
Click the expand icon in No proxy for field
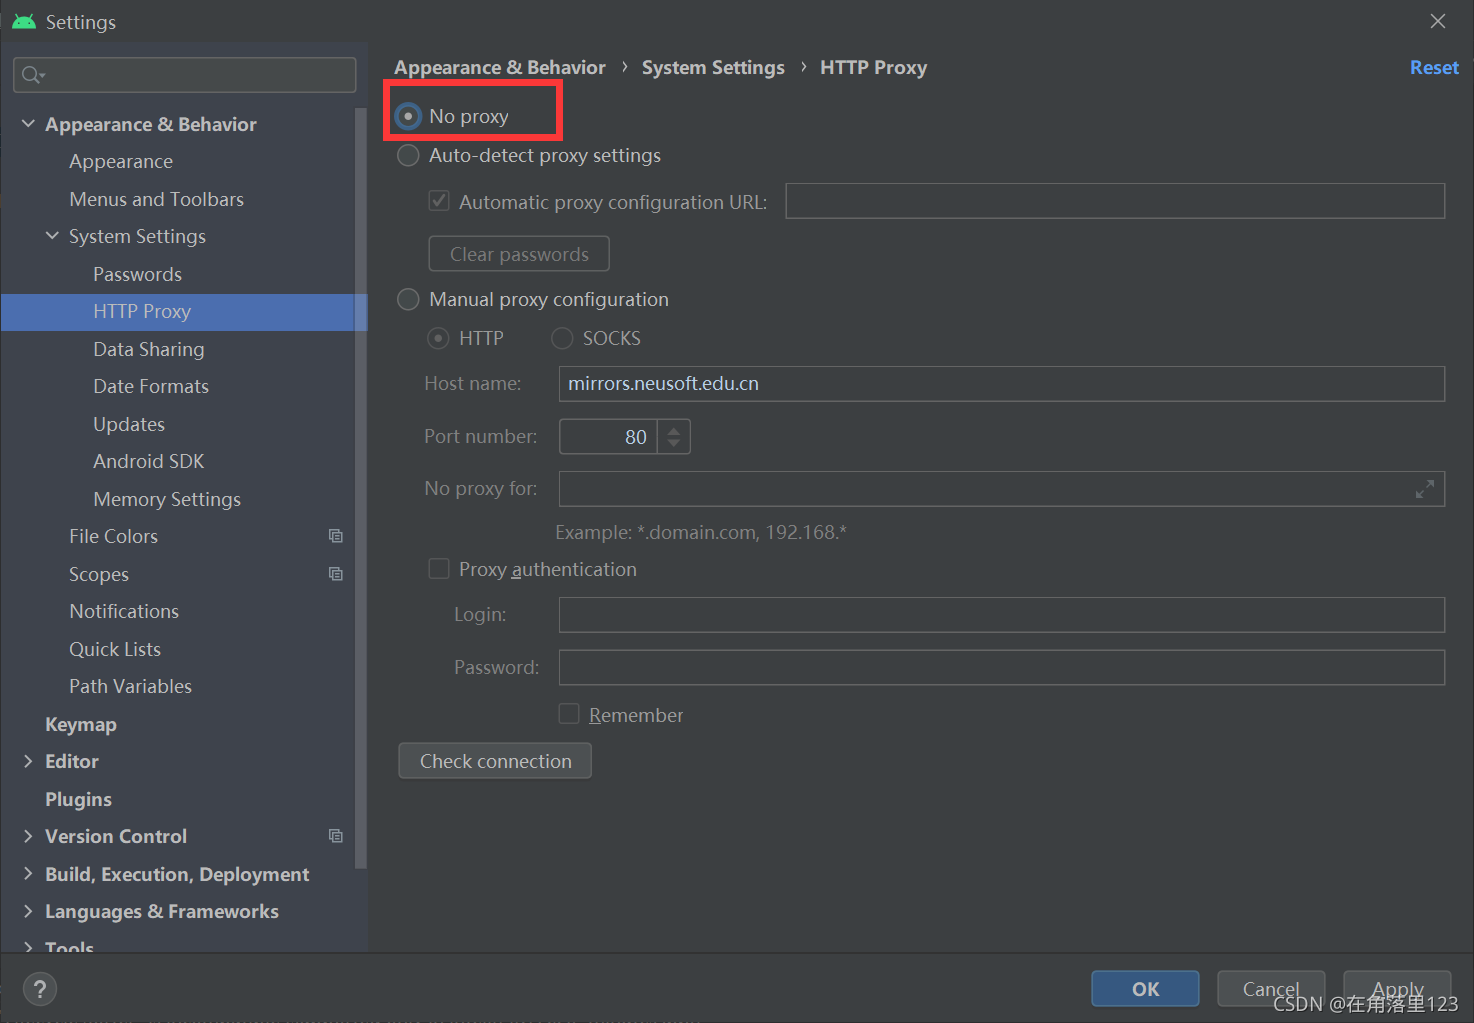[1424, 489]
